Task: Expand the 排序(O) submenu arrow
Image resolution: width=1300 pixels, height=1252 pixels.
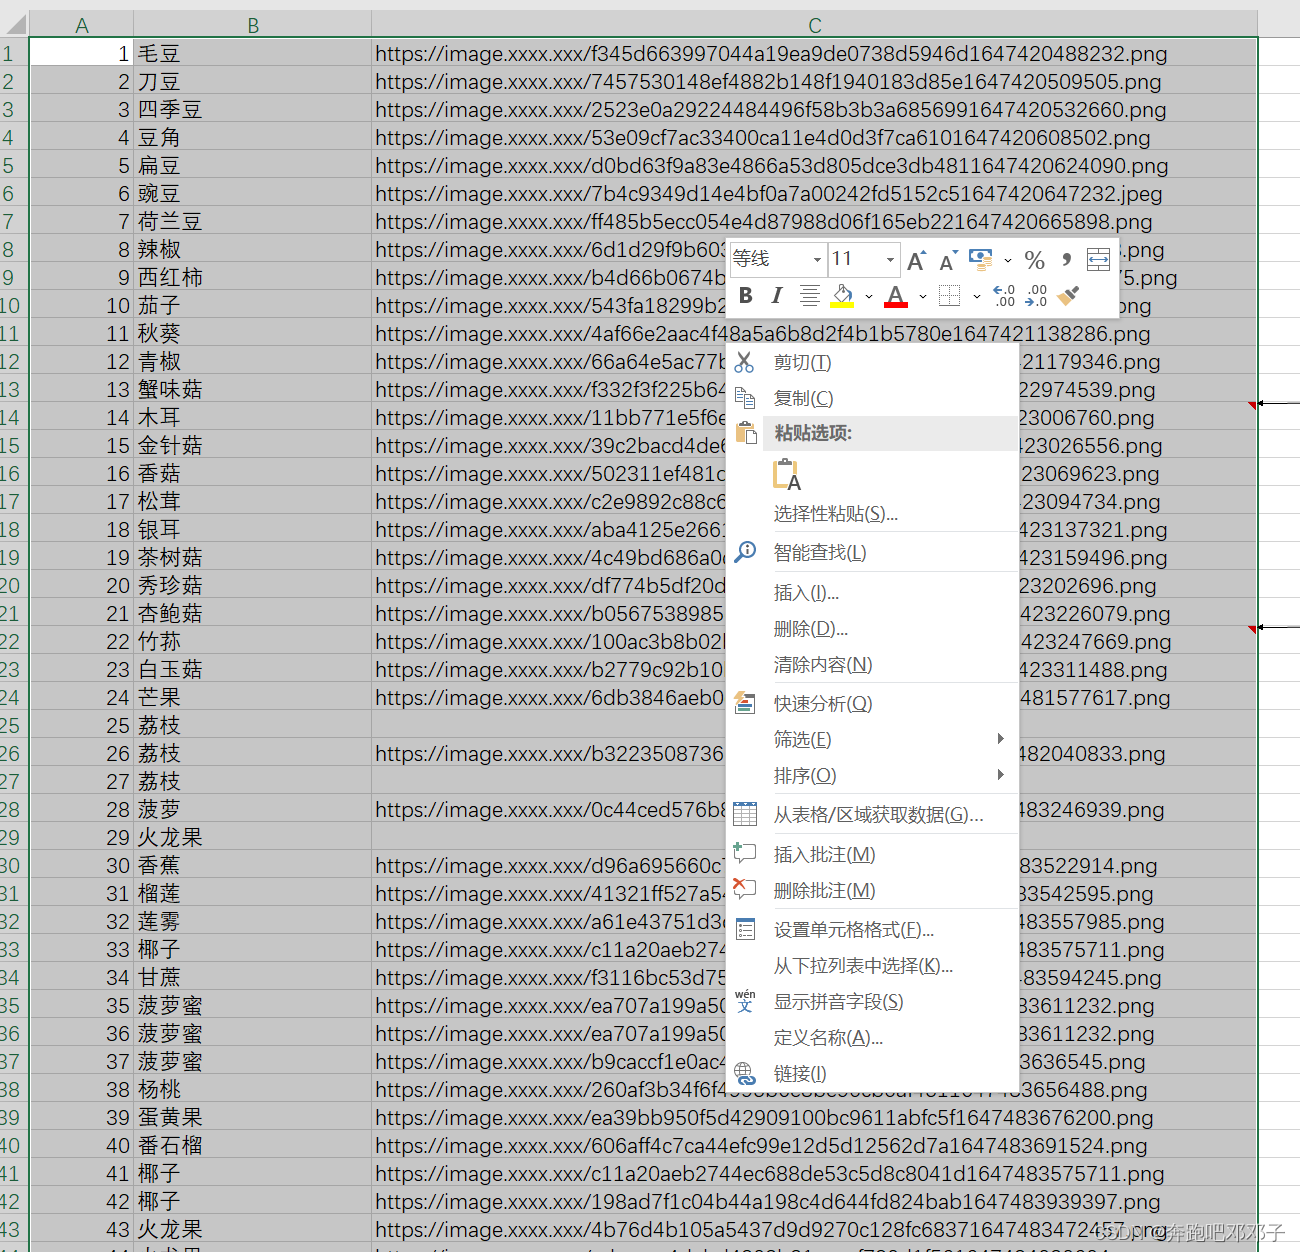Action: tap(1000, 775)
